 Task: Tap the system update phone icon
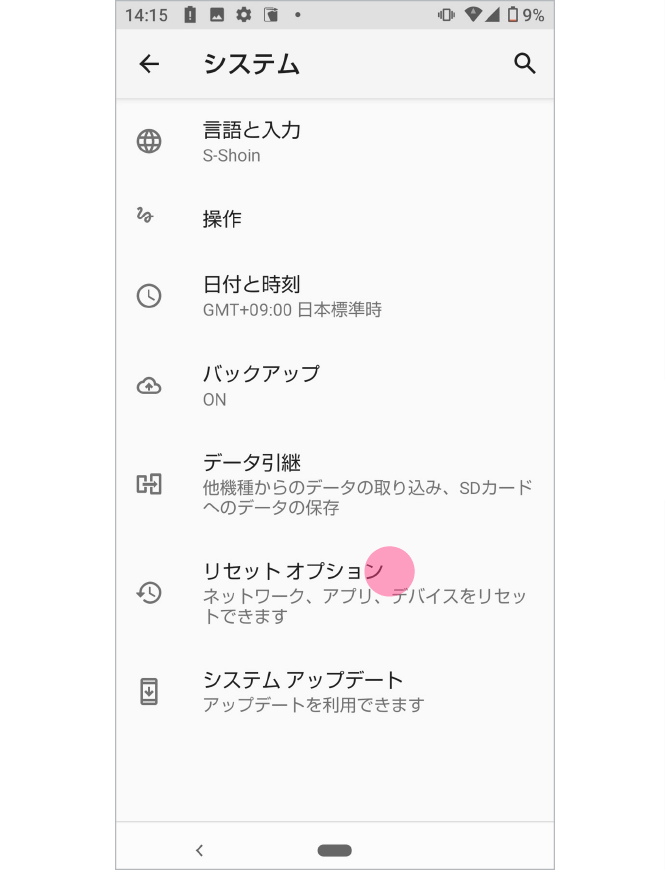pos(148,691)
